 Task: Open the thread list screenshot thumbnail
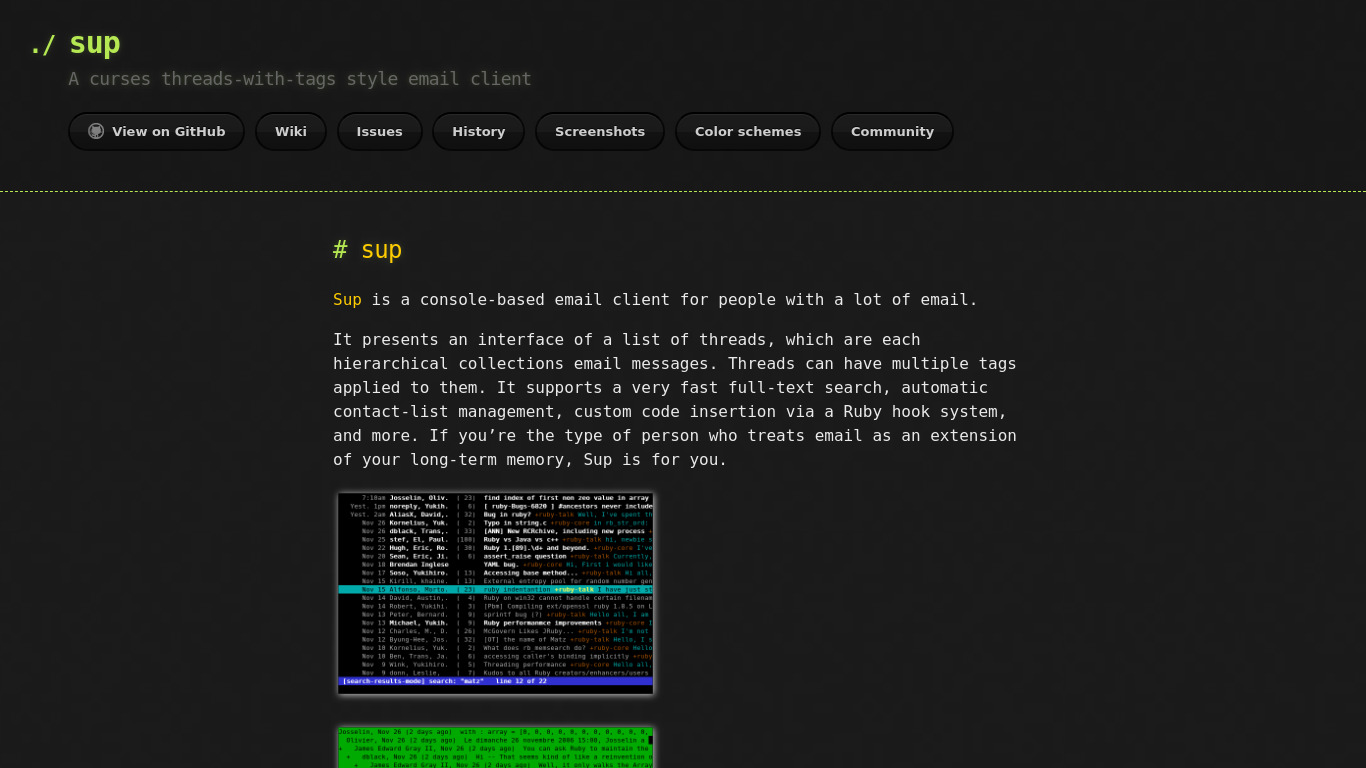(496, 594)
